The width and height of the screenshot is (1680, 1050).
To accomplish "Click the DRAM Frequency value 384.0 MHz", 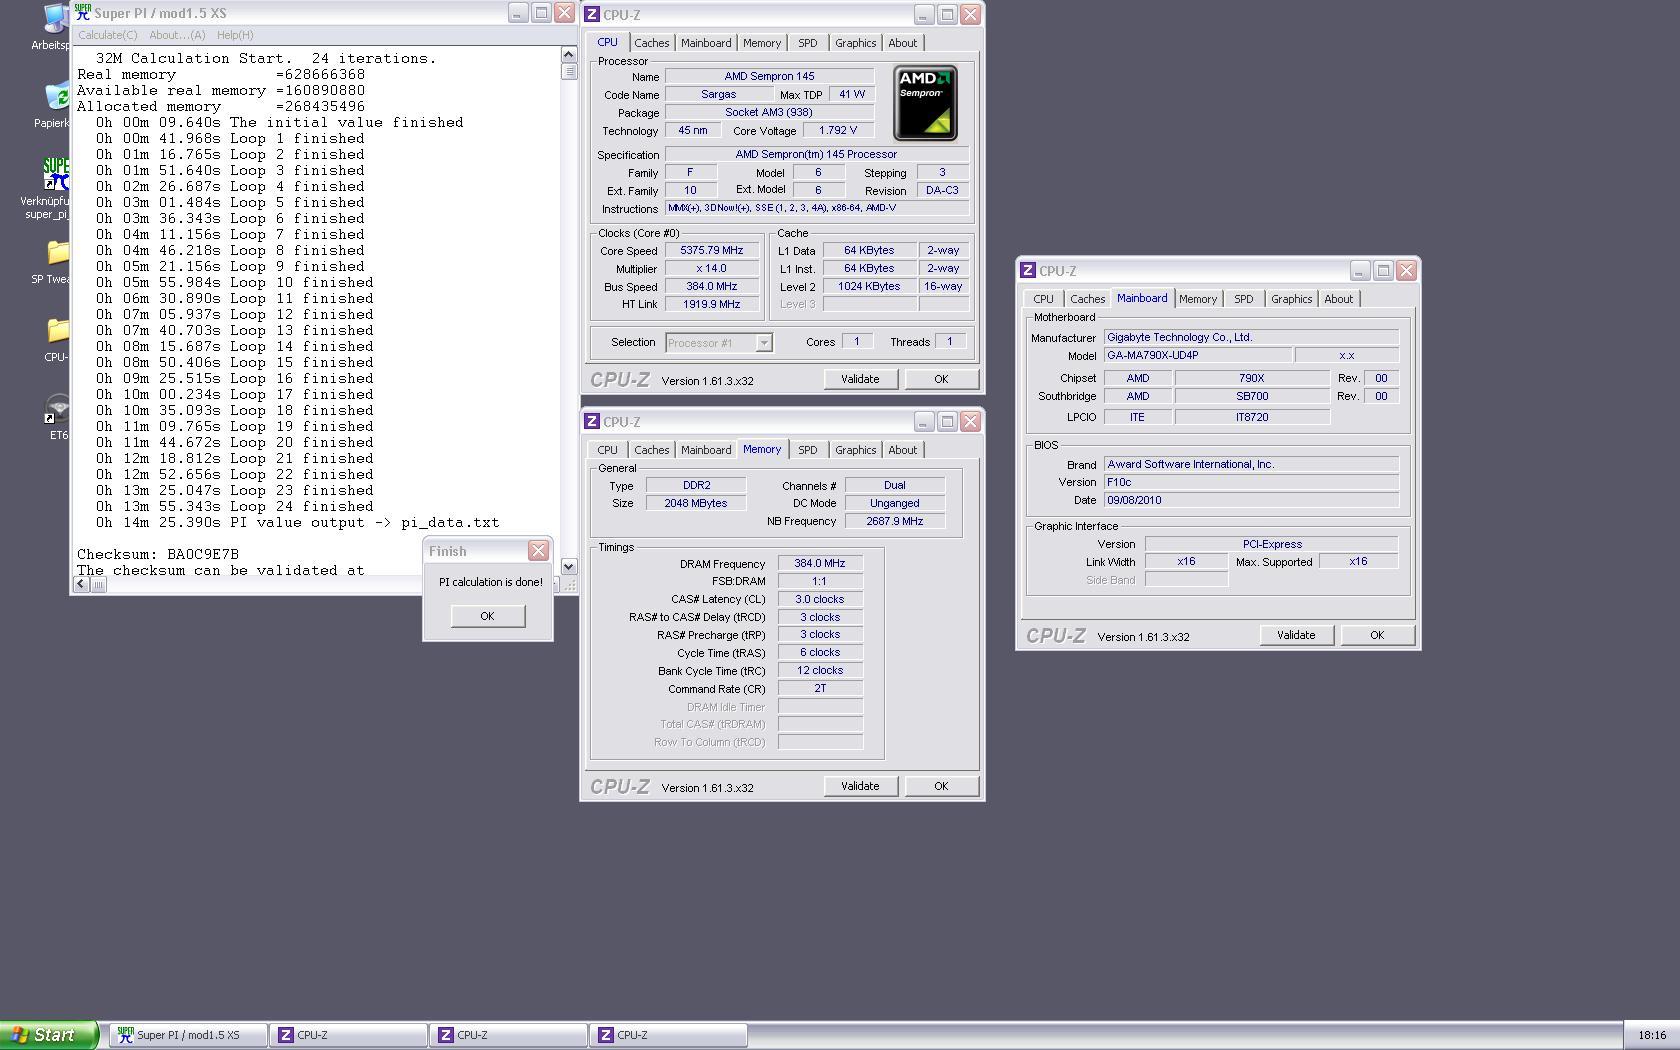I will (x=820, y=563).
